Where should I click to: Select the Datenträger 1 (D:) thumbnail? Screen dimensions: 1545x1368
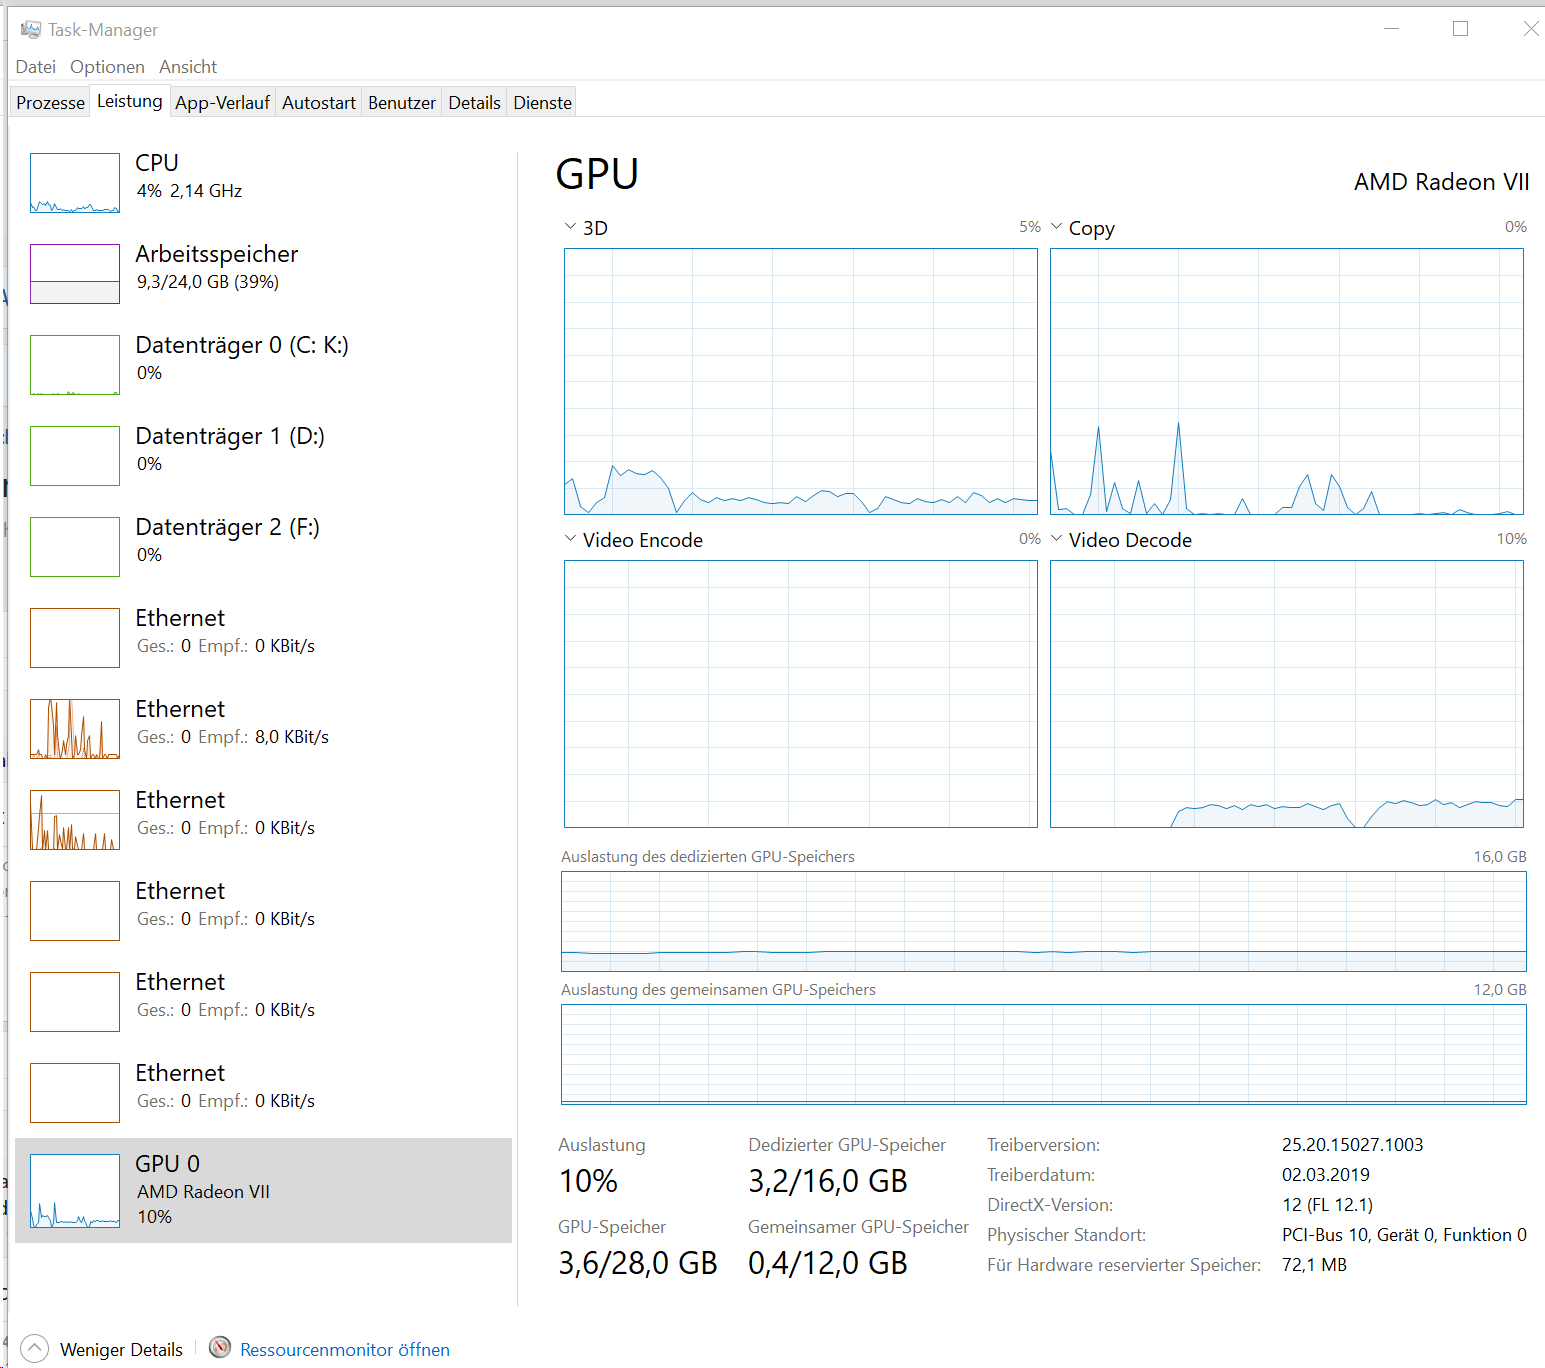pos(75,456)
